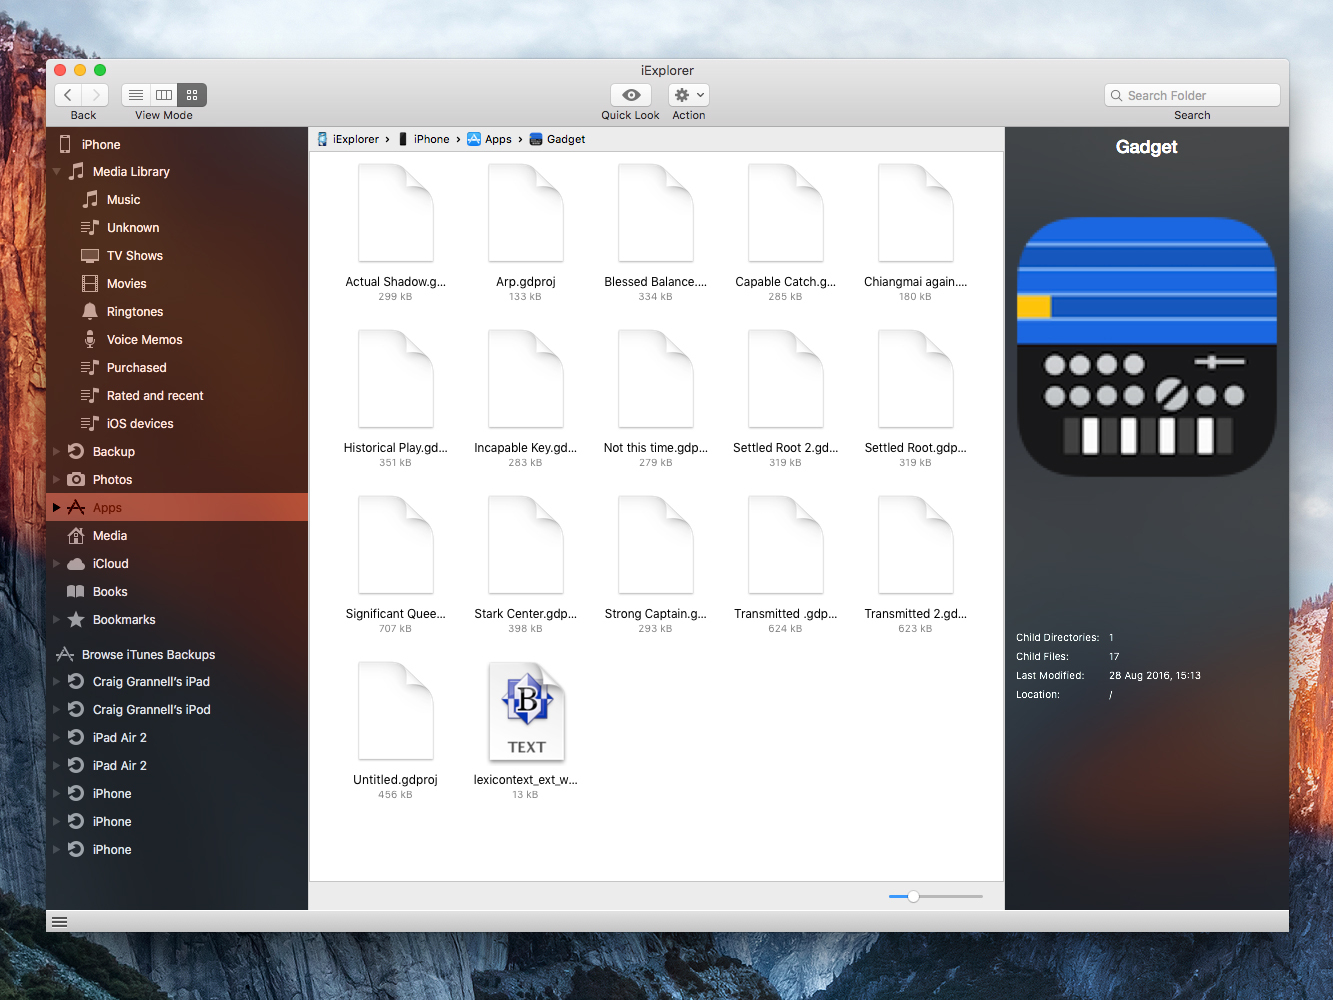Open the Apps sidebar row
The width and height of the screenshot is (1333, 1000).
pyautogui.click(x=177, y=508)
